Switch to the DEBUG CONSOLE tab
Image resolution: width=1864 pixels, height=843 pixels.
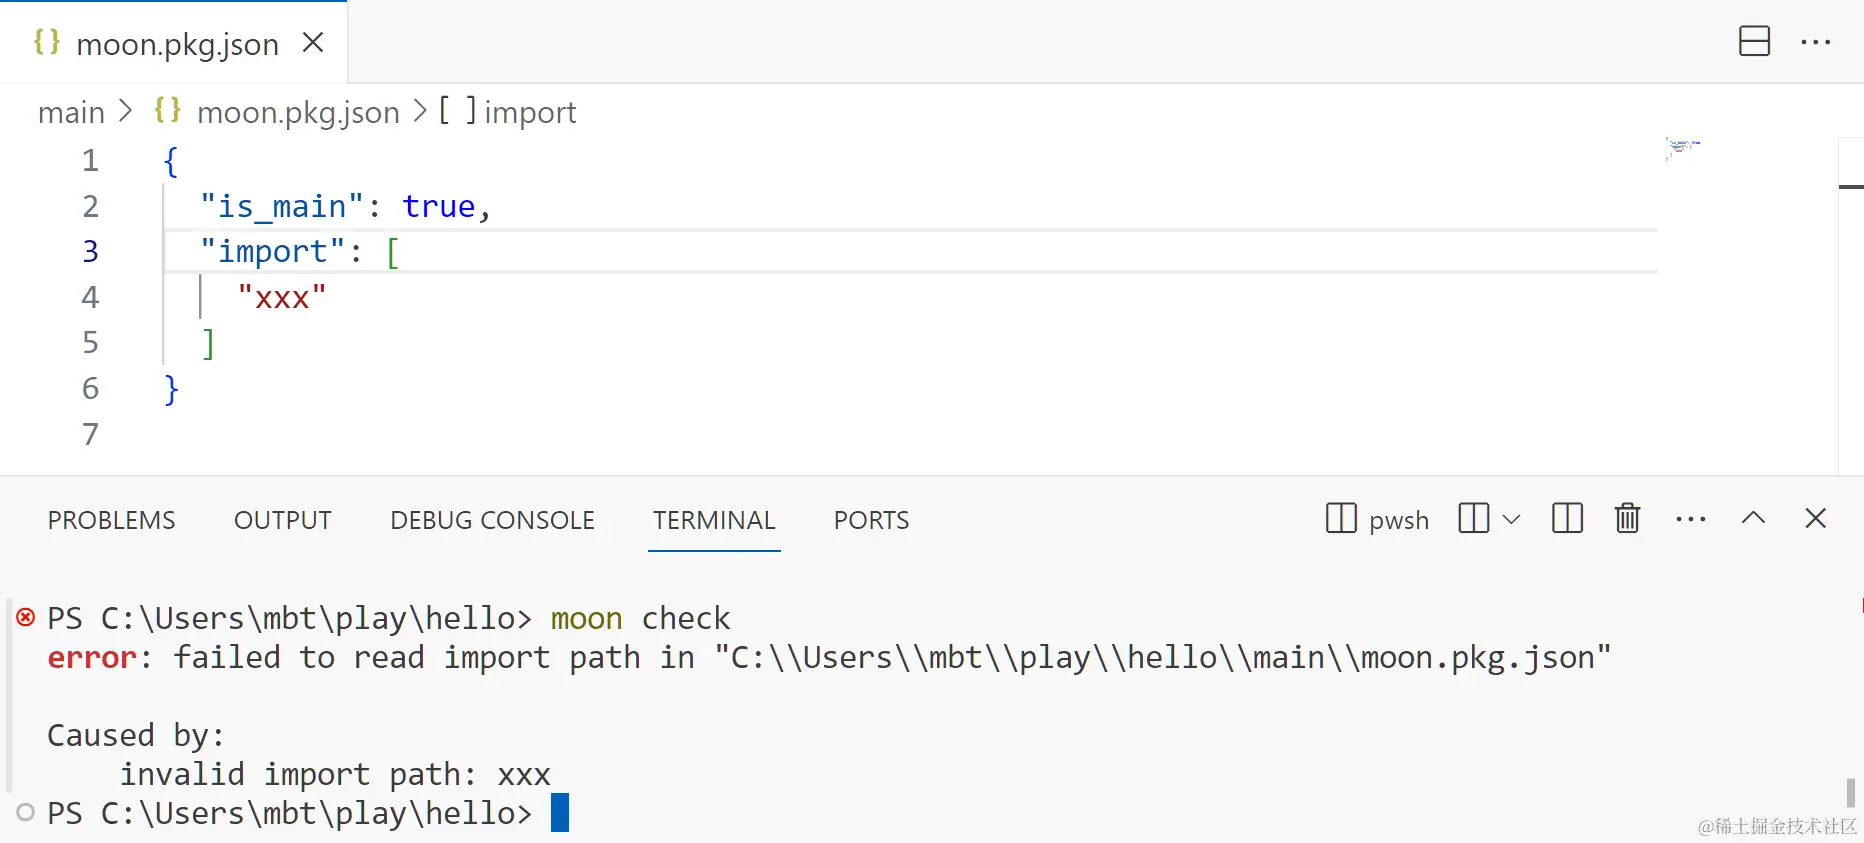coord(492,520)
